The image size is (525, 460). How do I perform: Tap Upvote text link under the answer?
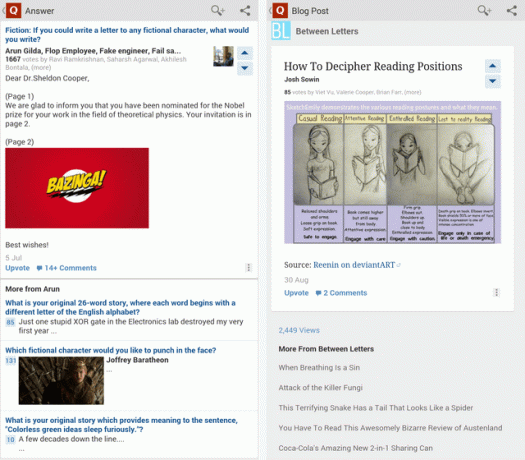17,268
